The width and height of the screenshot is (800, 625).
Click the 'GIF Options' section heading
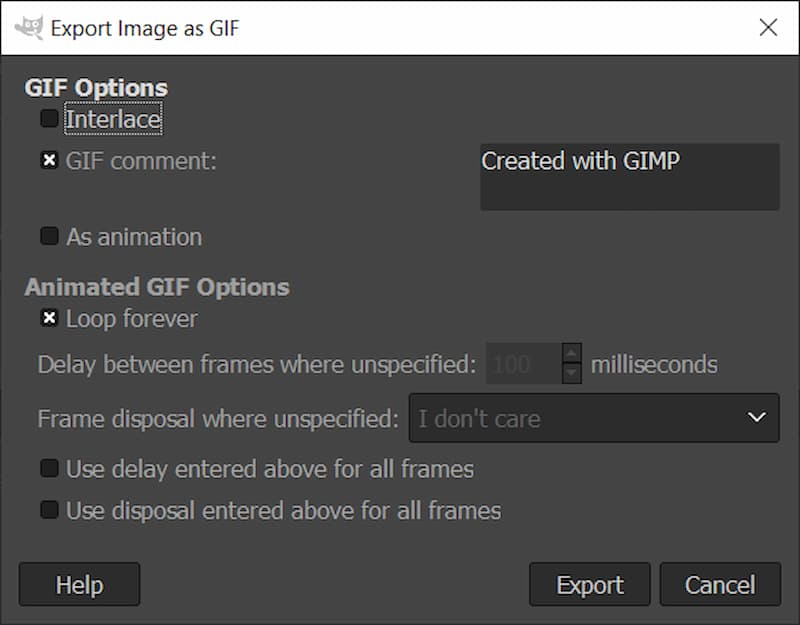coord(96,88)
